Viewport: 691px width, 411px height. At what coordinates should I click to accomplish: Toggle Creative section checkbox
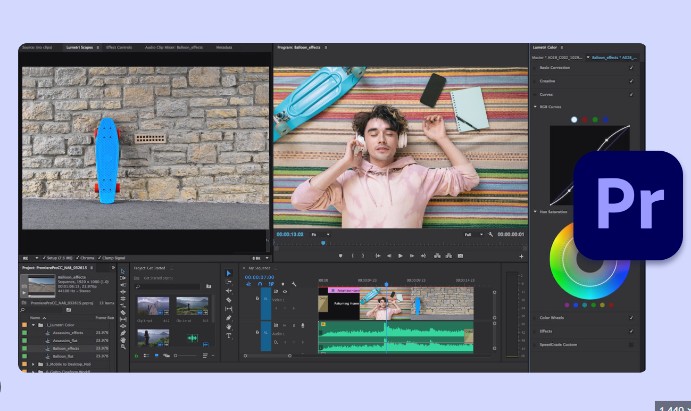[x=632, y=81]
